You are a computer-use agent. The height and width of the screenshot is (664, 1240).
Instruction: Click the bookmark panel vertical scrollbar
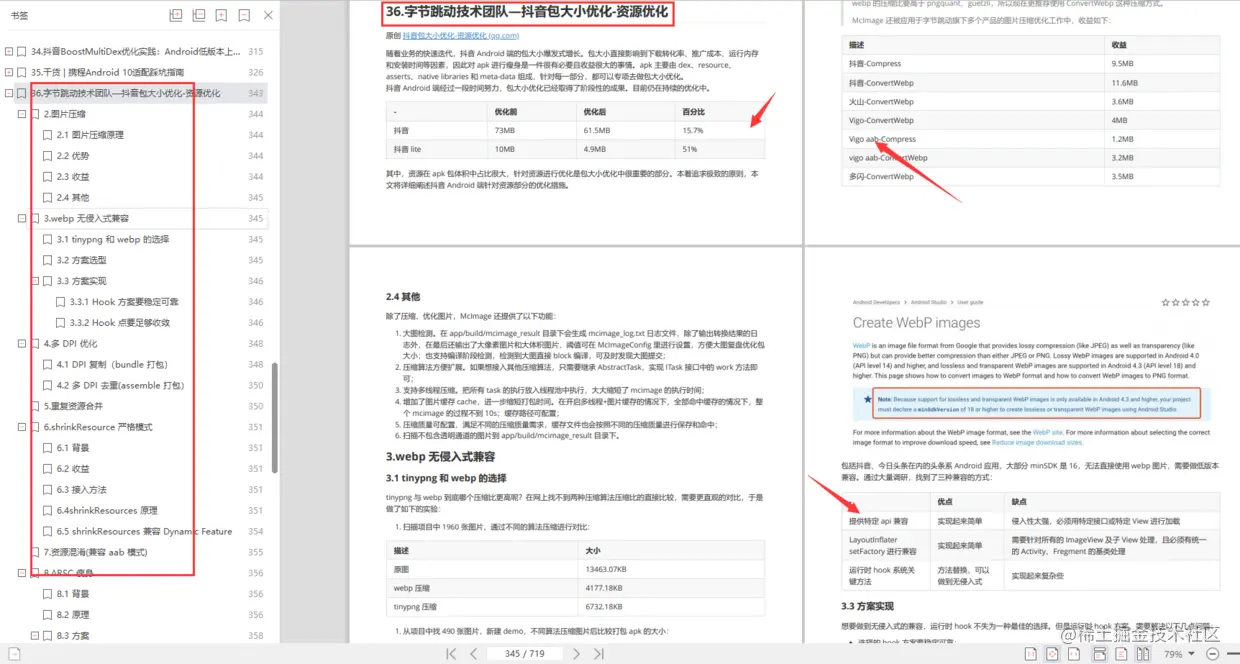pos(275,416)
